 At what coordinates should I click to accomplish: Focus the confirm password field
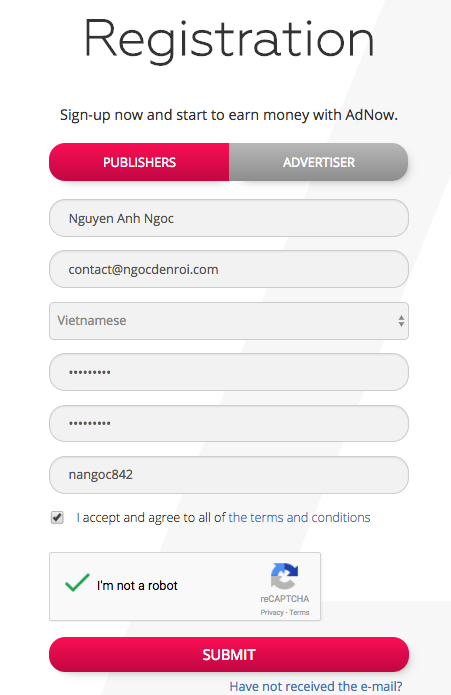[229, 423]
